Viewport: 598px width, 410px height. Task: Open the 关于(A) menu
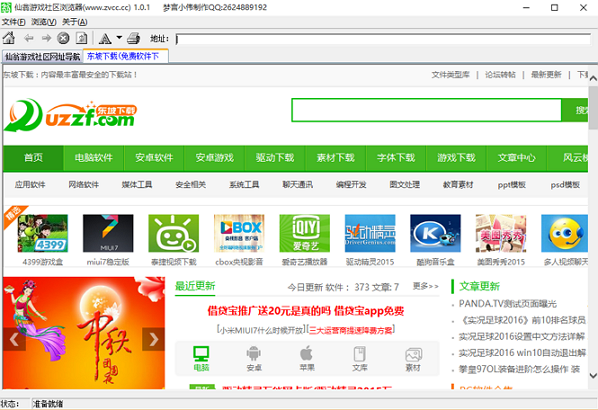[75, 22]
